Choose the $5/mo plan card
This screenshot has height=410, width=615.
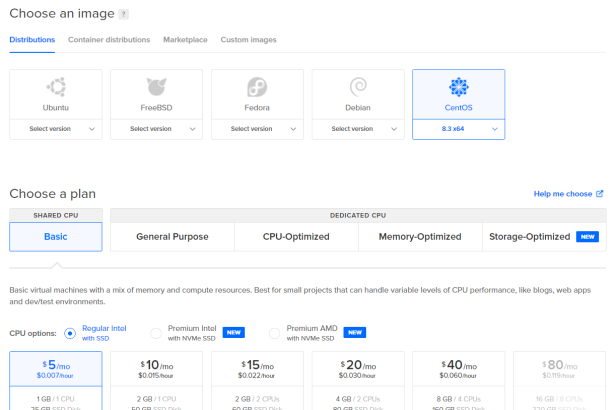click(56, 381)
